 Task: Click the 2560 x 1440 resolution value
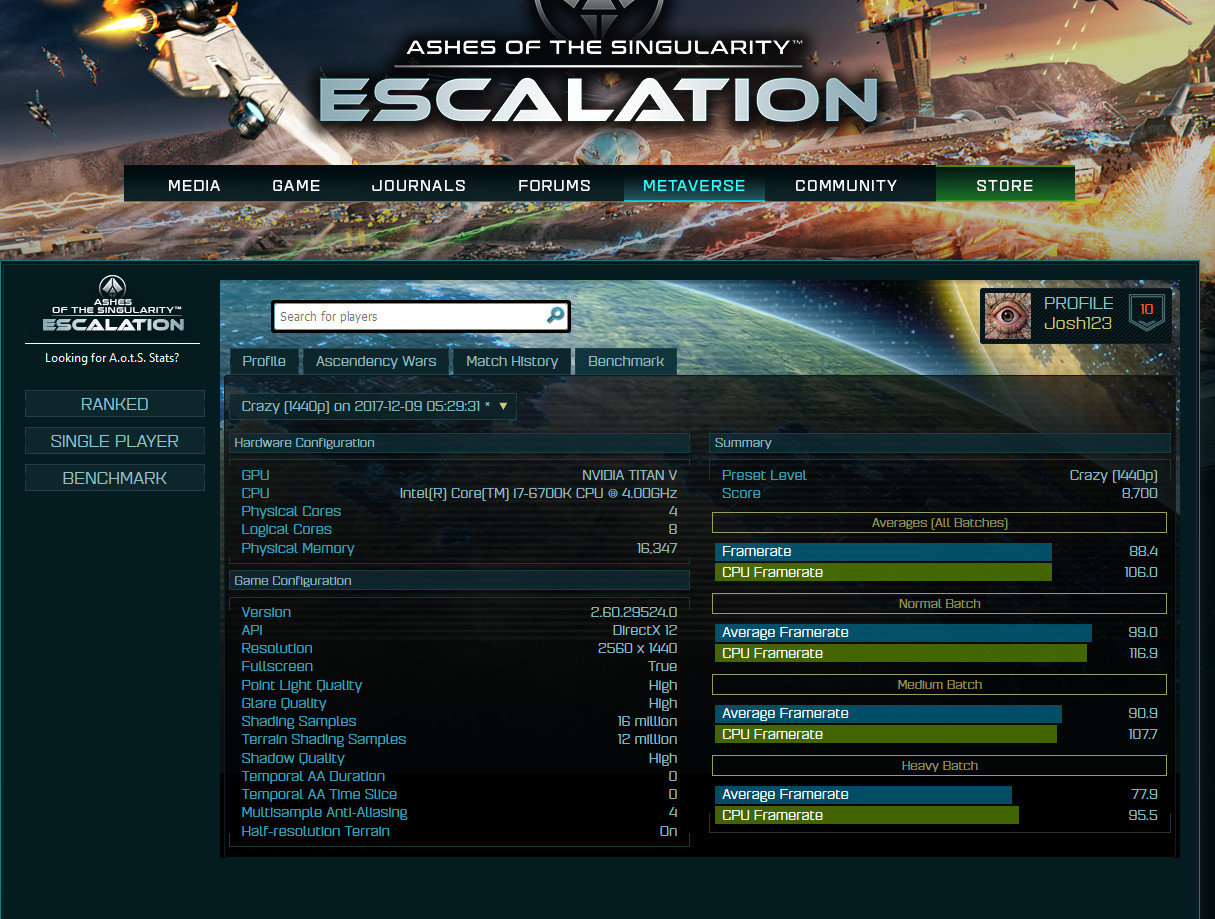click(x=637, y=648)
